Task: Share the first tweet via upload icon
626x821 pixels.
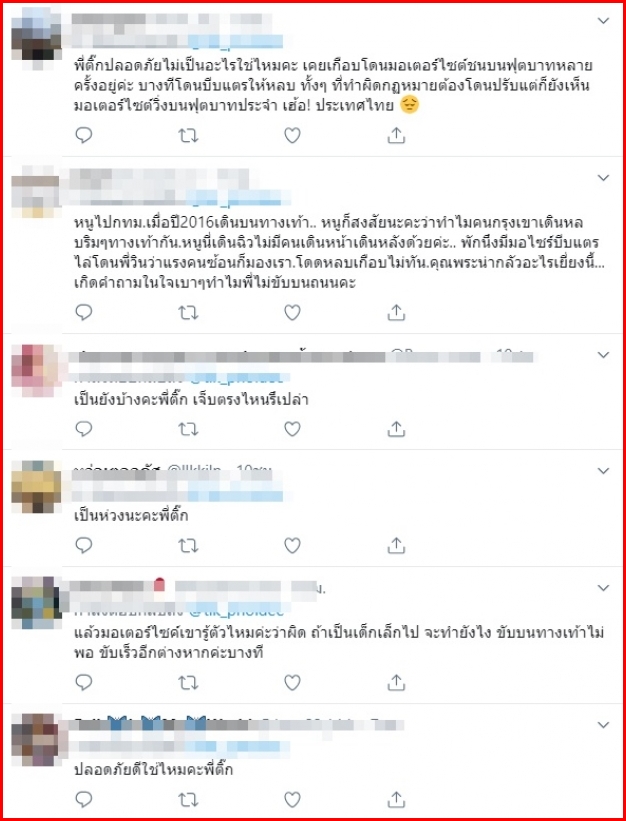Action: pyautogui.click(x=396, y=136)
